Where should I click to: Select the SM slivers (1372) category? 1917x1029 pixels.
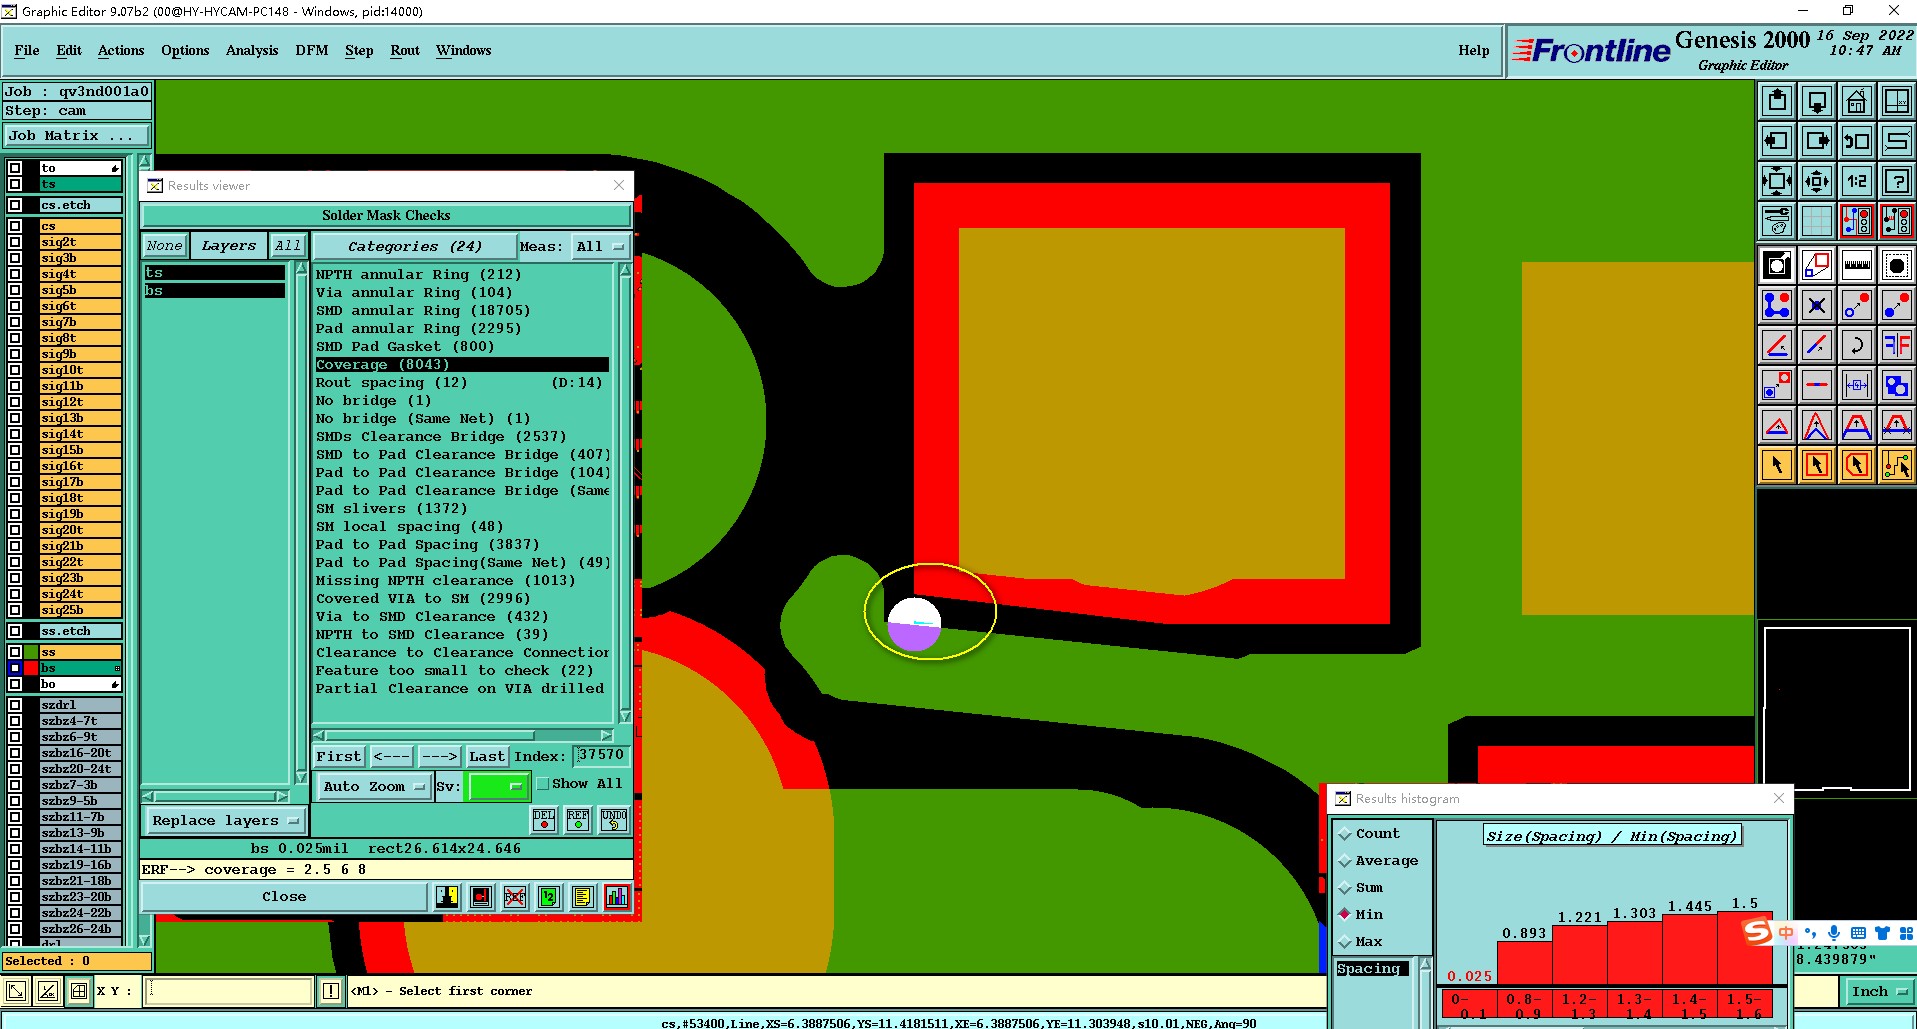point(392,509)
